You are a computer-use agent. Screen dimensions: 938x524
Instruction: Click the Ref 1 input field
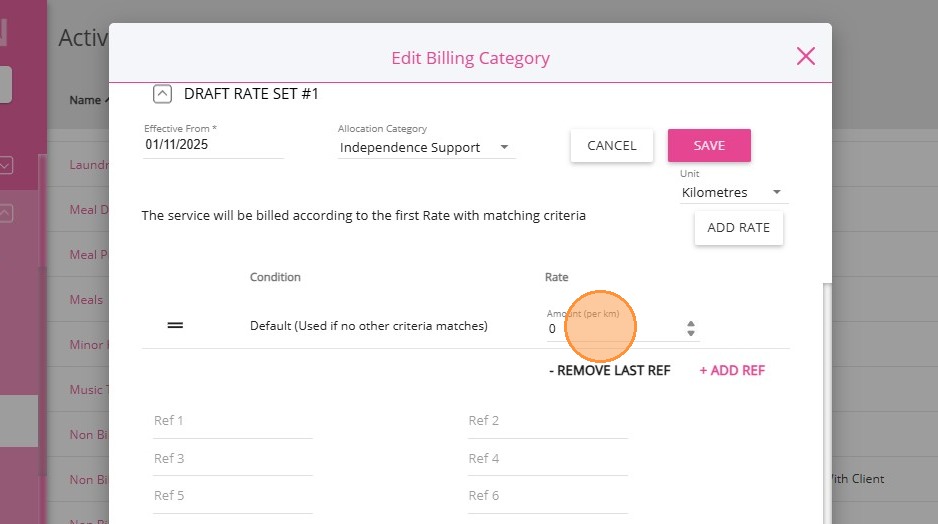(232, 421)
